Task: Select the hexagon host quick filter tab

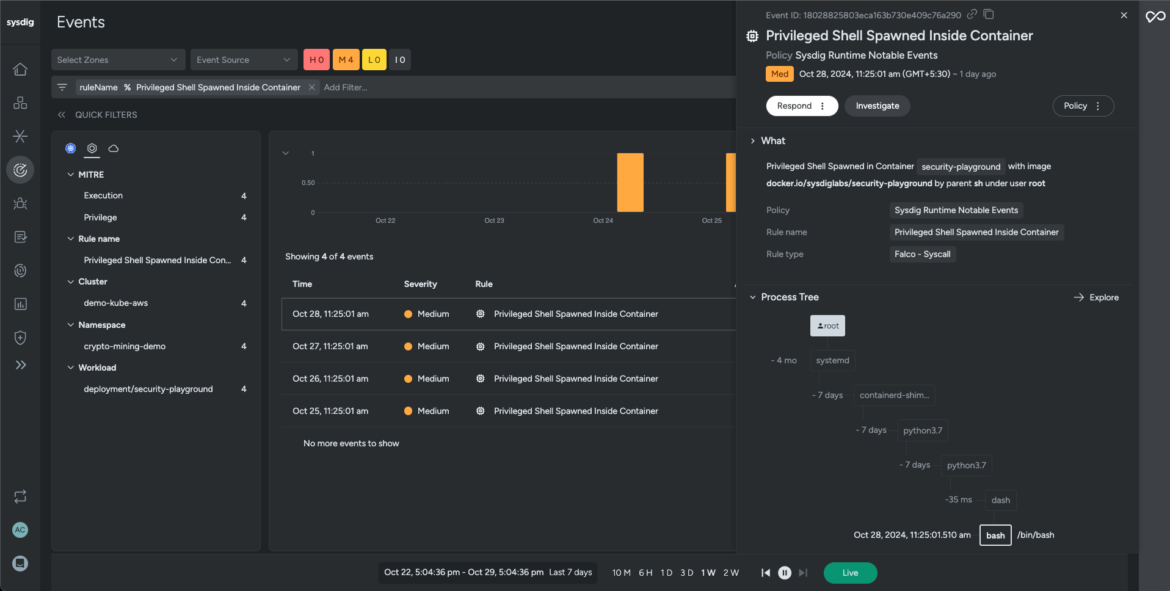Action: (92, 148)
